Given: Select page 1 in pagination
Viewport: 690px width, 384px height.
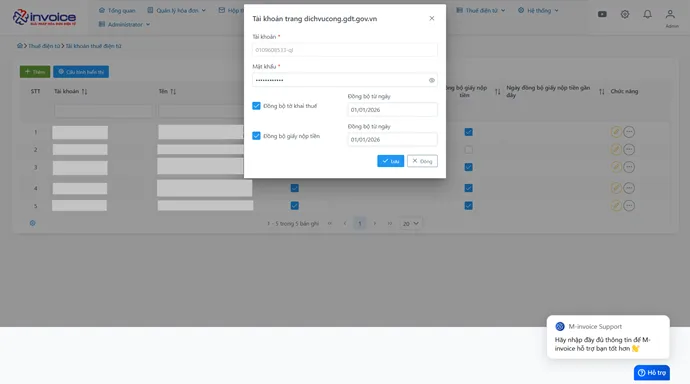Looking at the screenshot, I should click(360, 223).
